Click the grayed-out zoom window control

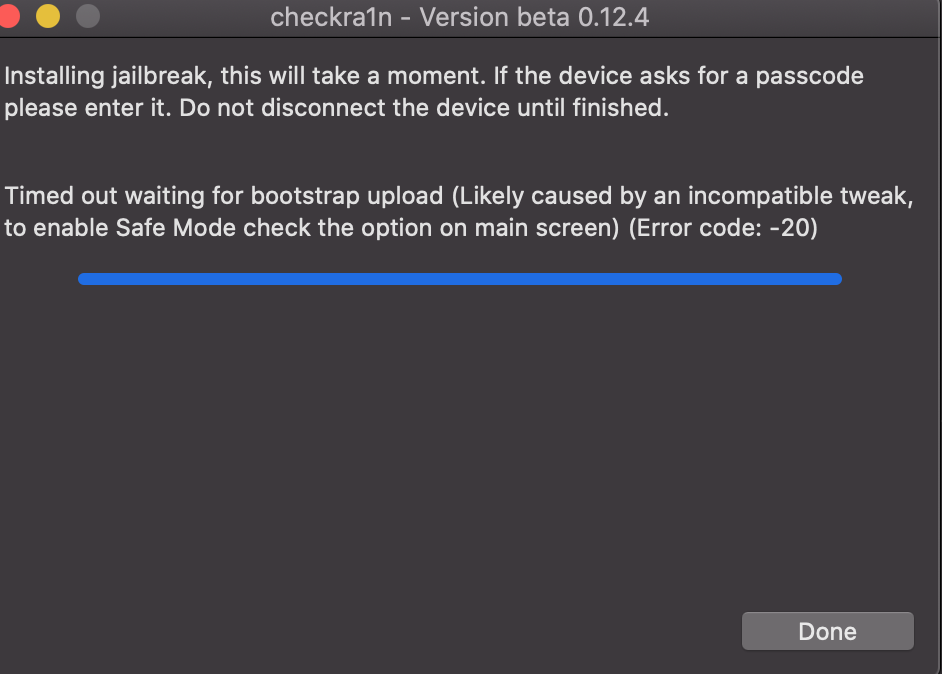pos(87,17)
